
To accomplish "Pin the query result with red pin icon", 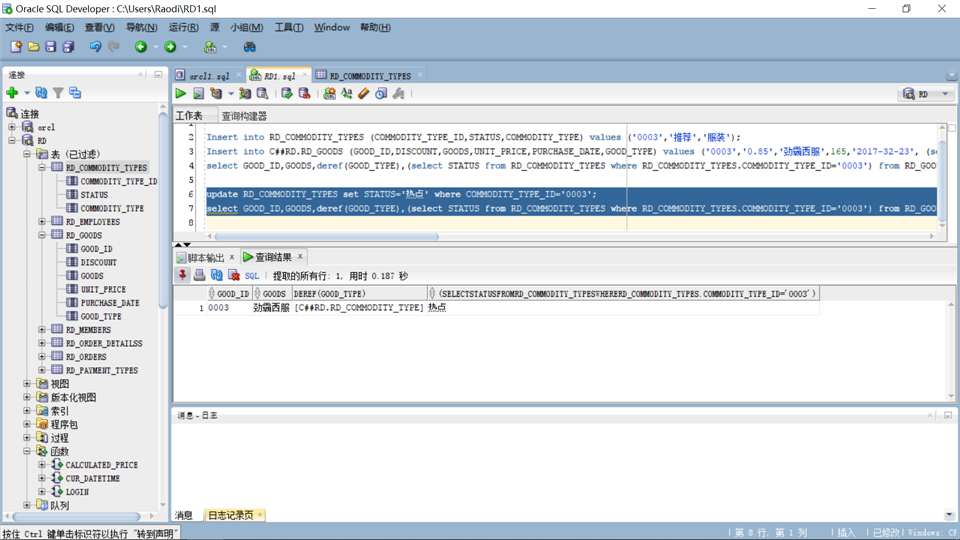I will click(182, 276).
